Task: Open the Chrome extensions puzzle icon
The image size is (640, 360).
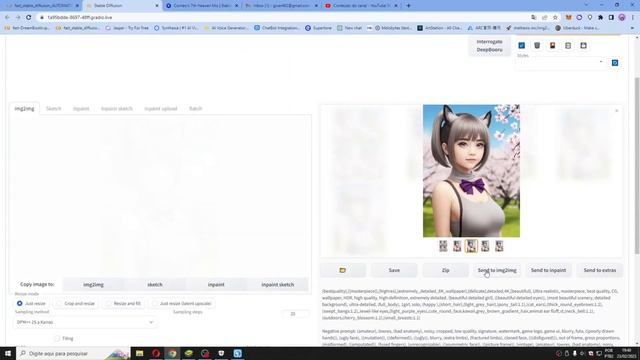Action: click(x=600, y=18)
